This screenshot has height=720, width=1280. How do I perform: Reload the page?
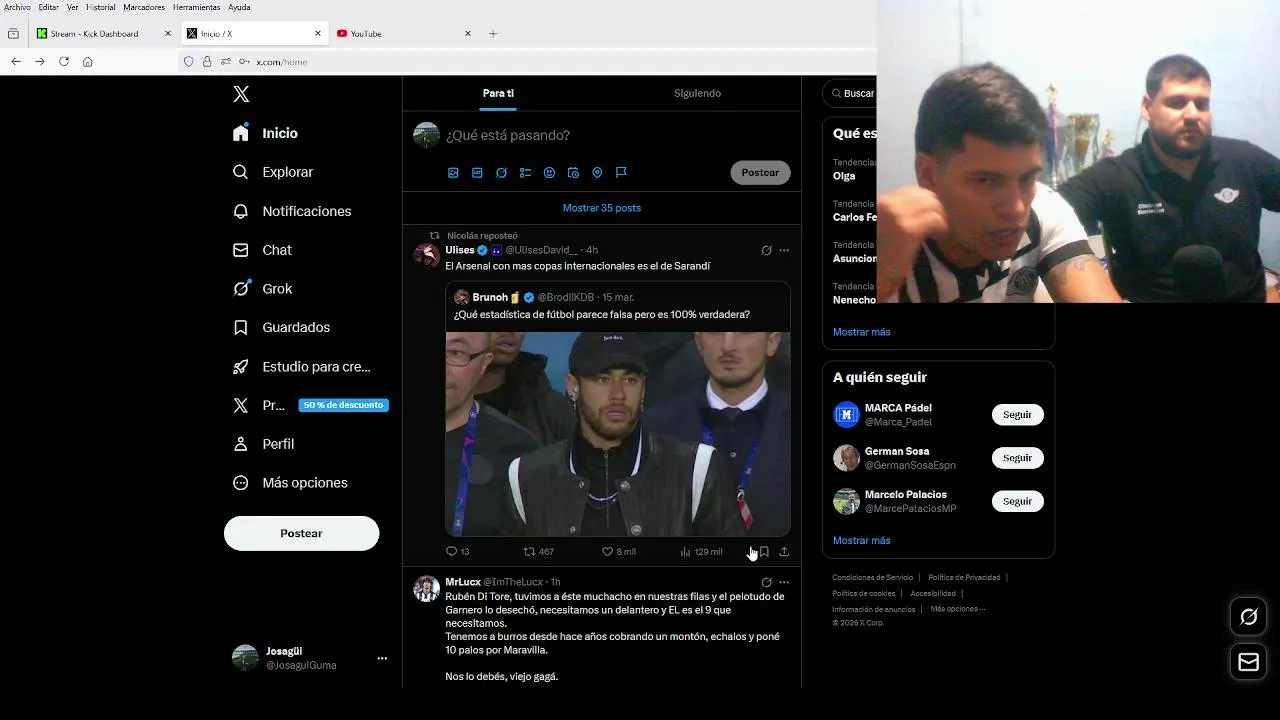[64, 62]
